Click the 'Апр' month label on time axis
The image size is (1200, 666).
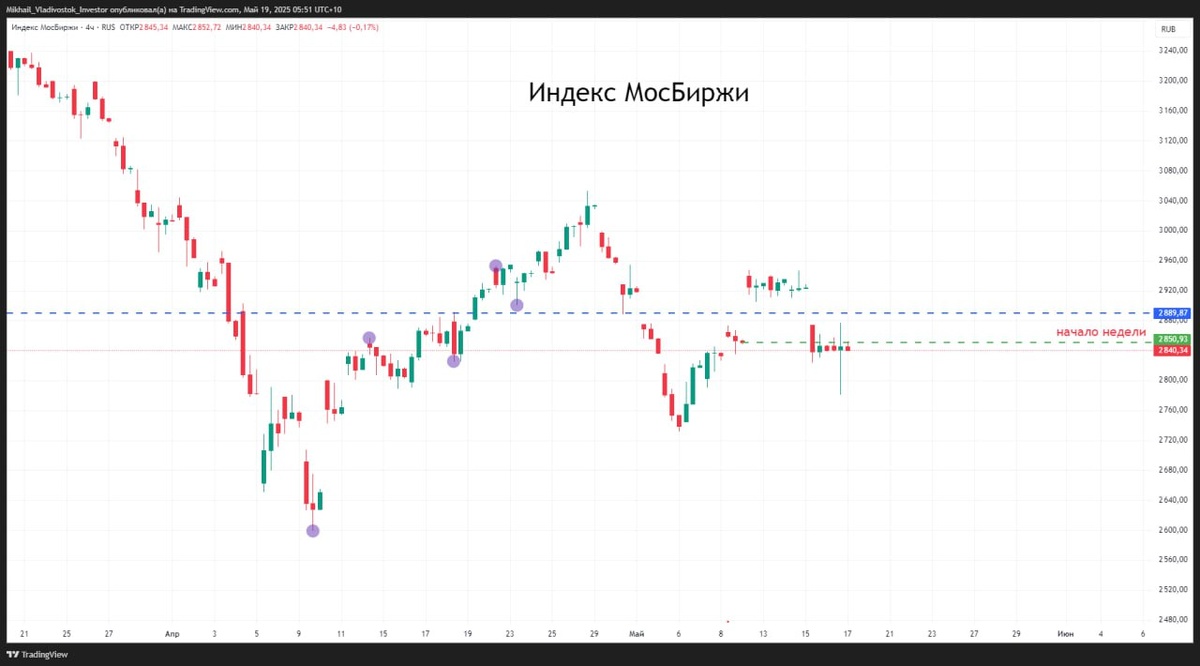(x=172, y=634)
